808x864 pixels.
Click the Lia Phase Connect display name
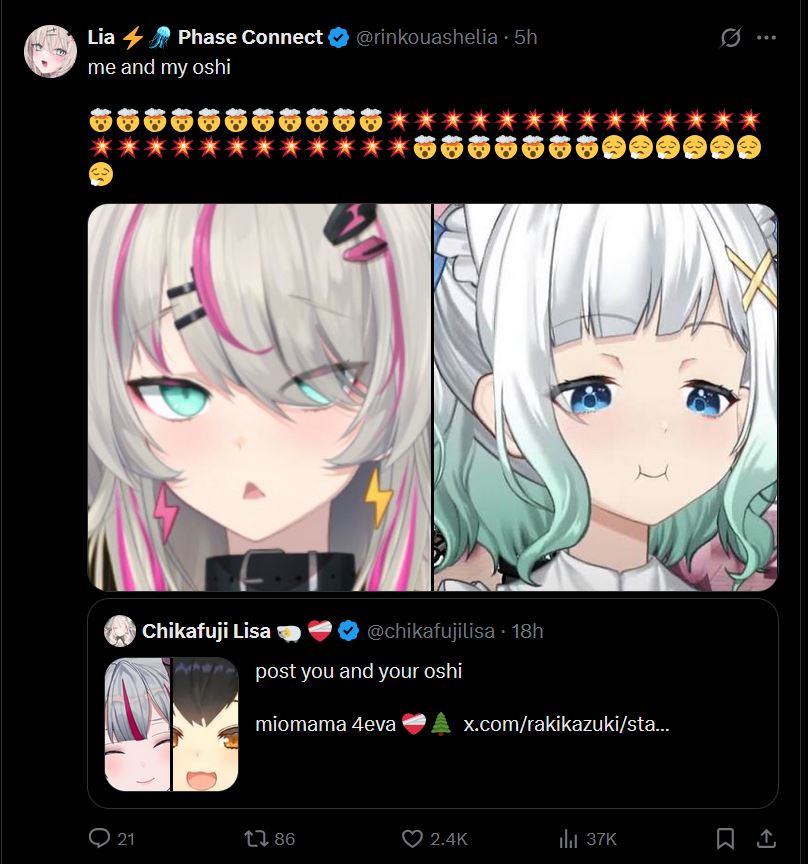pos(205,37)
